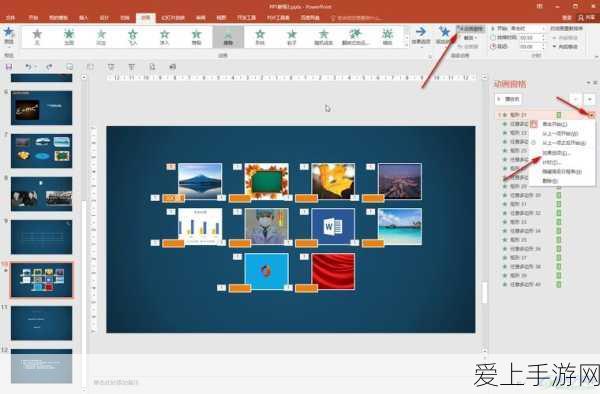This screenshot has width=600, height=394.
Task: Click the purple Save icon in quick toolbar
Action: pos(8,67)
